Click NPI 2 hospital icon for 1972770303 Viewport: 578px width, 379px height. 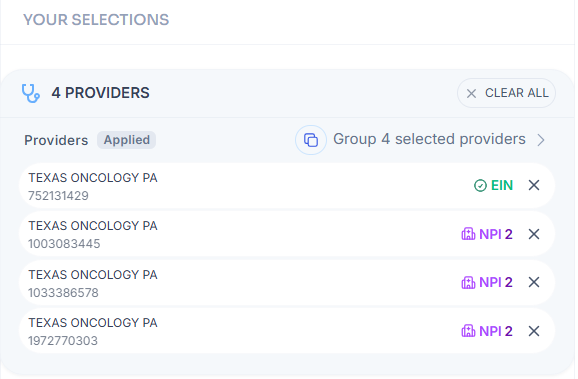(x=468, y=331)
